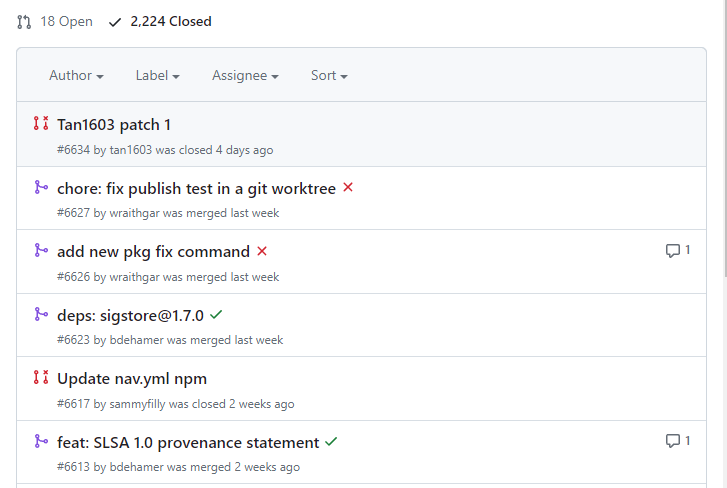Visit the author link wraithgar on #6627
Screen dimensions: 727x488
134,213
